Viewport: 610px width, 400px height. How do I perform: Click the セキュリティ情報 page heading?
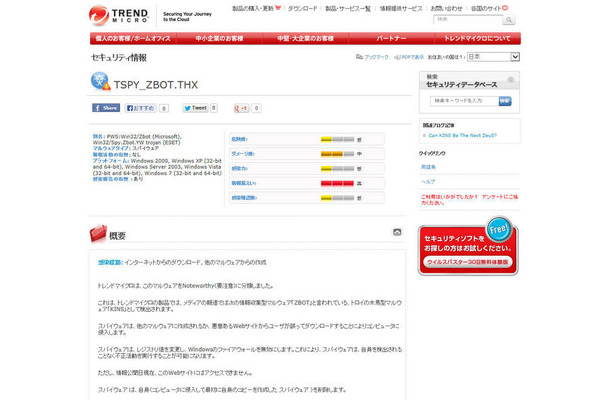pos(119,58)
